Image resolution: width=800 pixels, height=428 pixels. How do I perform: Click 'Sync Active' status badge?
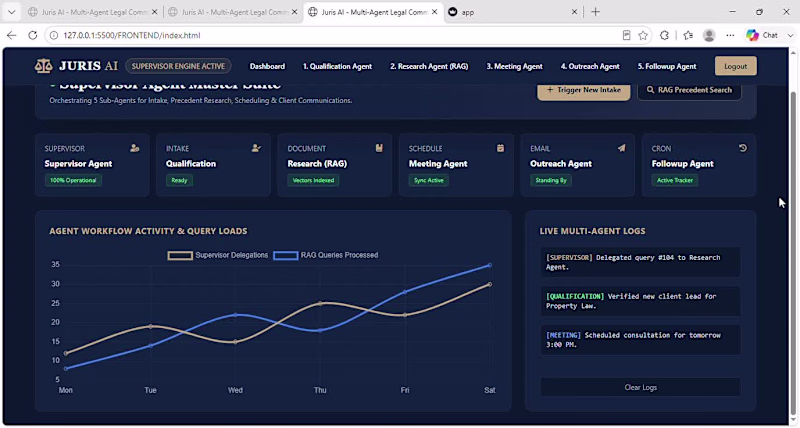coord(429,180)
